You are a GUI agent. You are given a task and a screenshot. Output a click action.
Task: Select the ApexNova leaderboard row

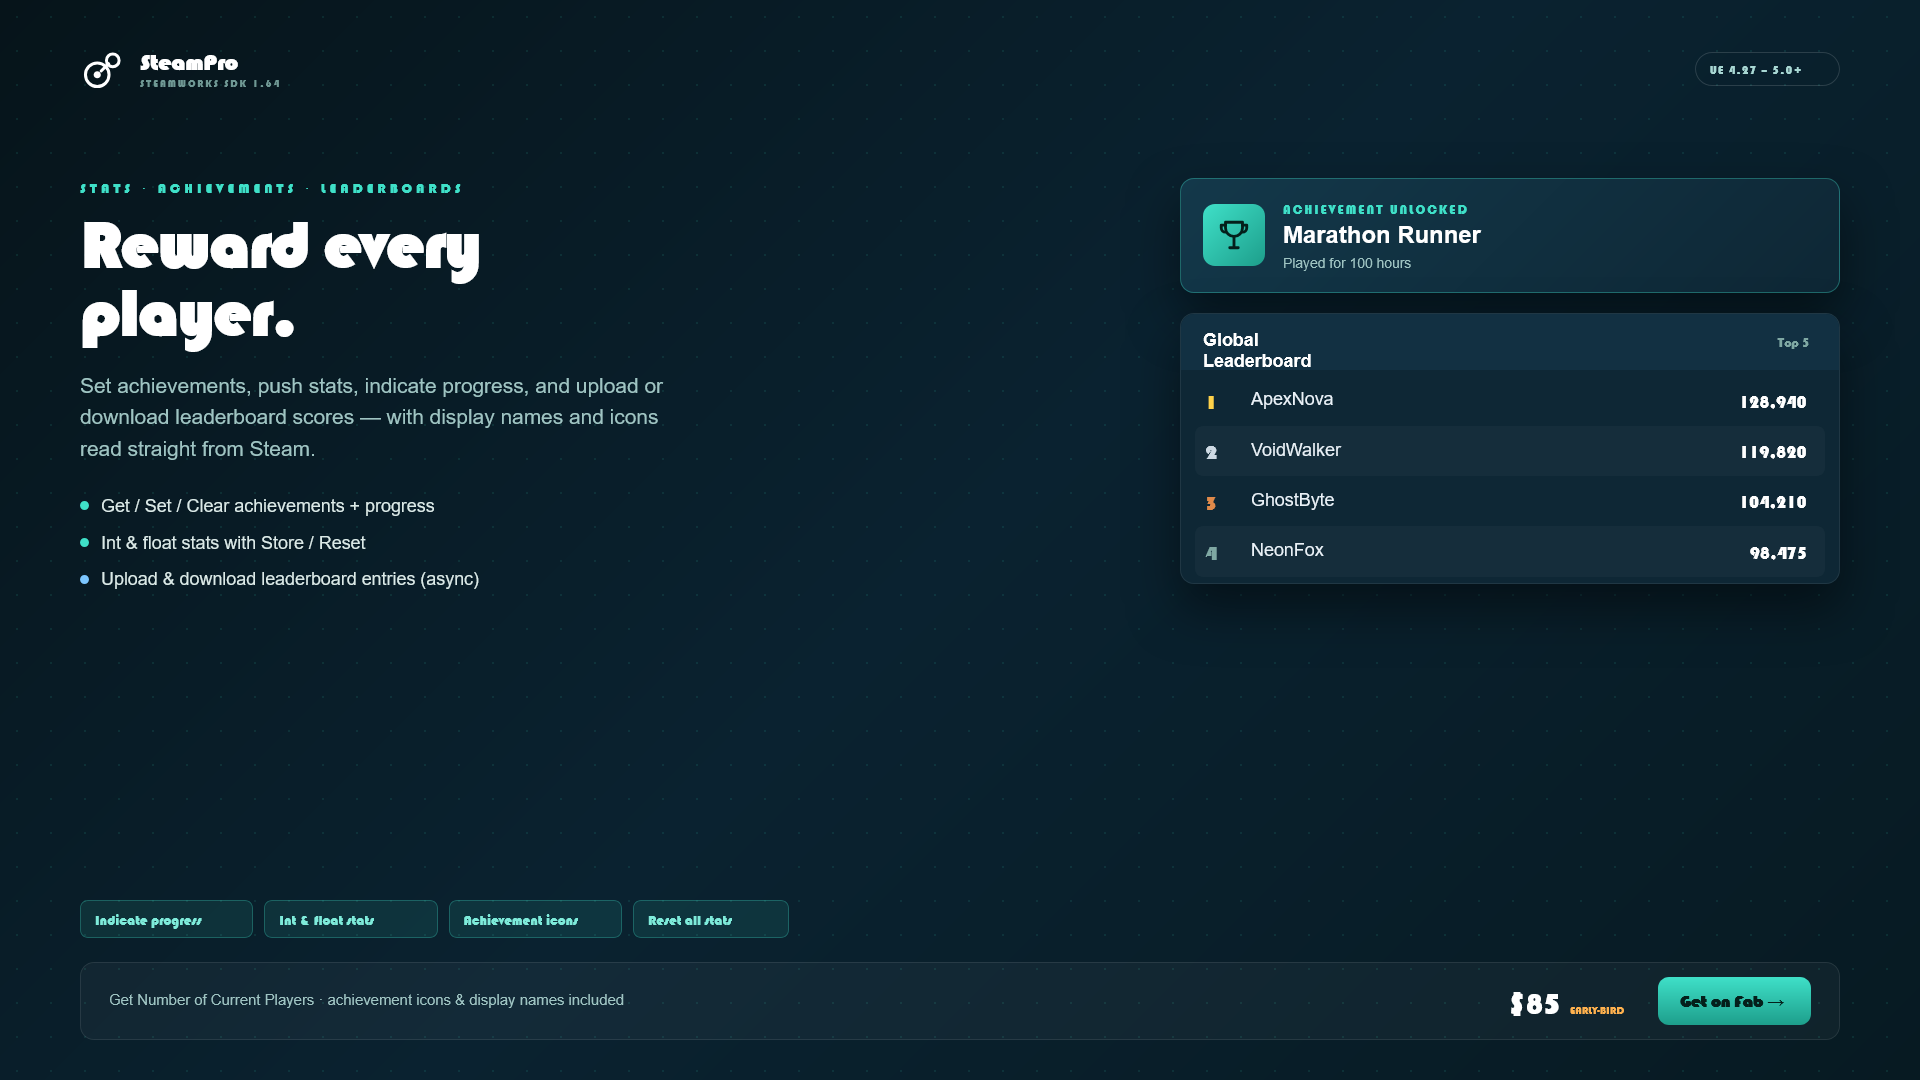pos(1509,401)
